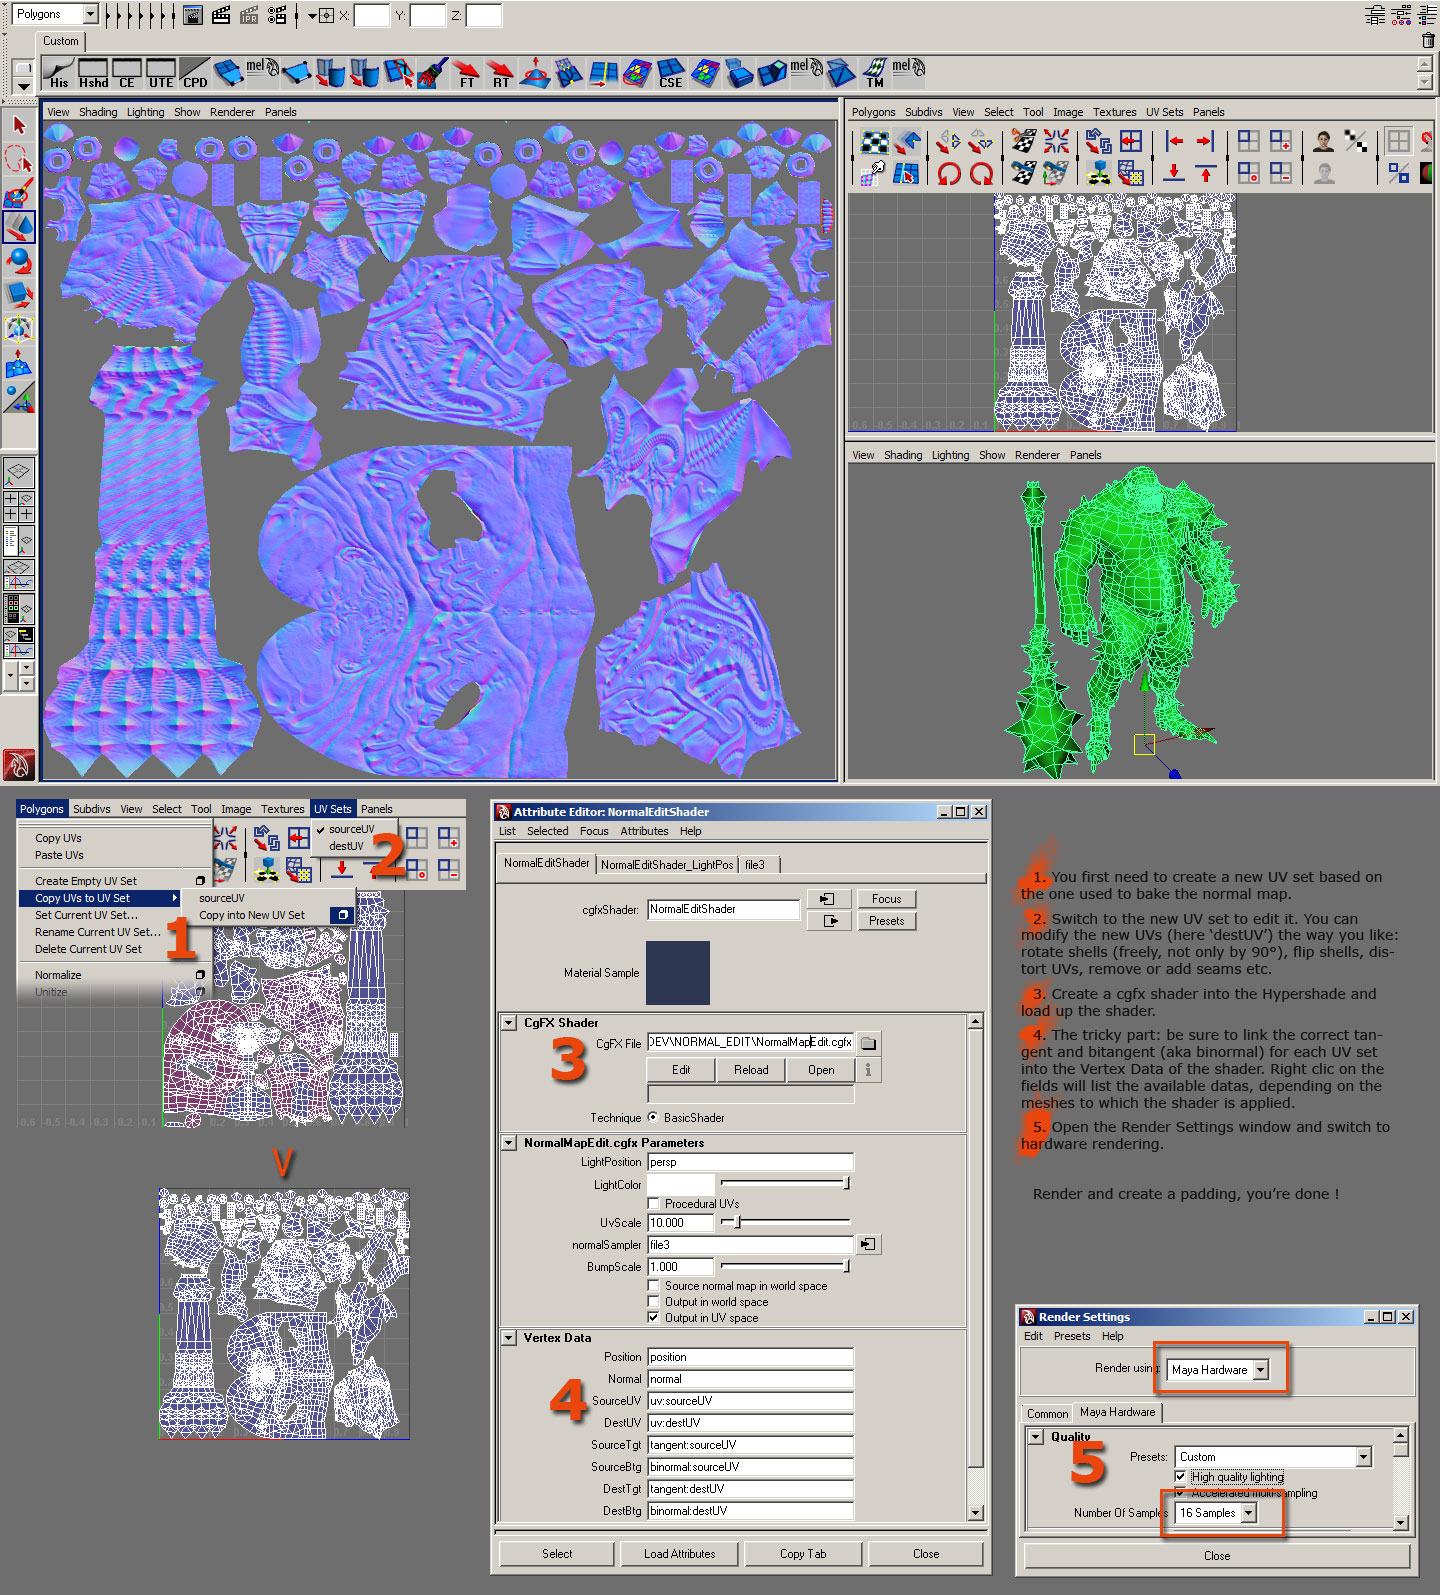Toggle image display face icon in UV editor

coord(1324,141)
